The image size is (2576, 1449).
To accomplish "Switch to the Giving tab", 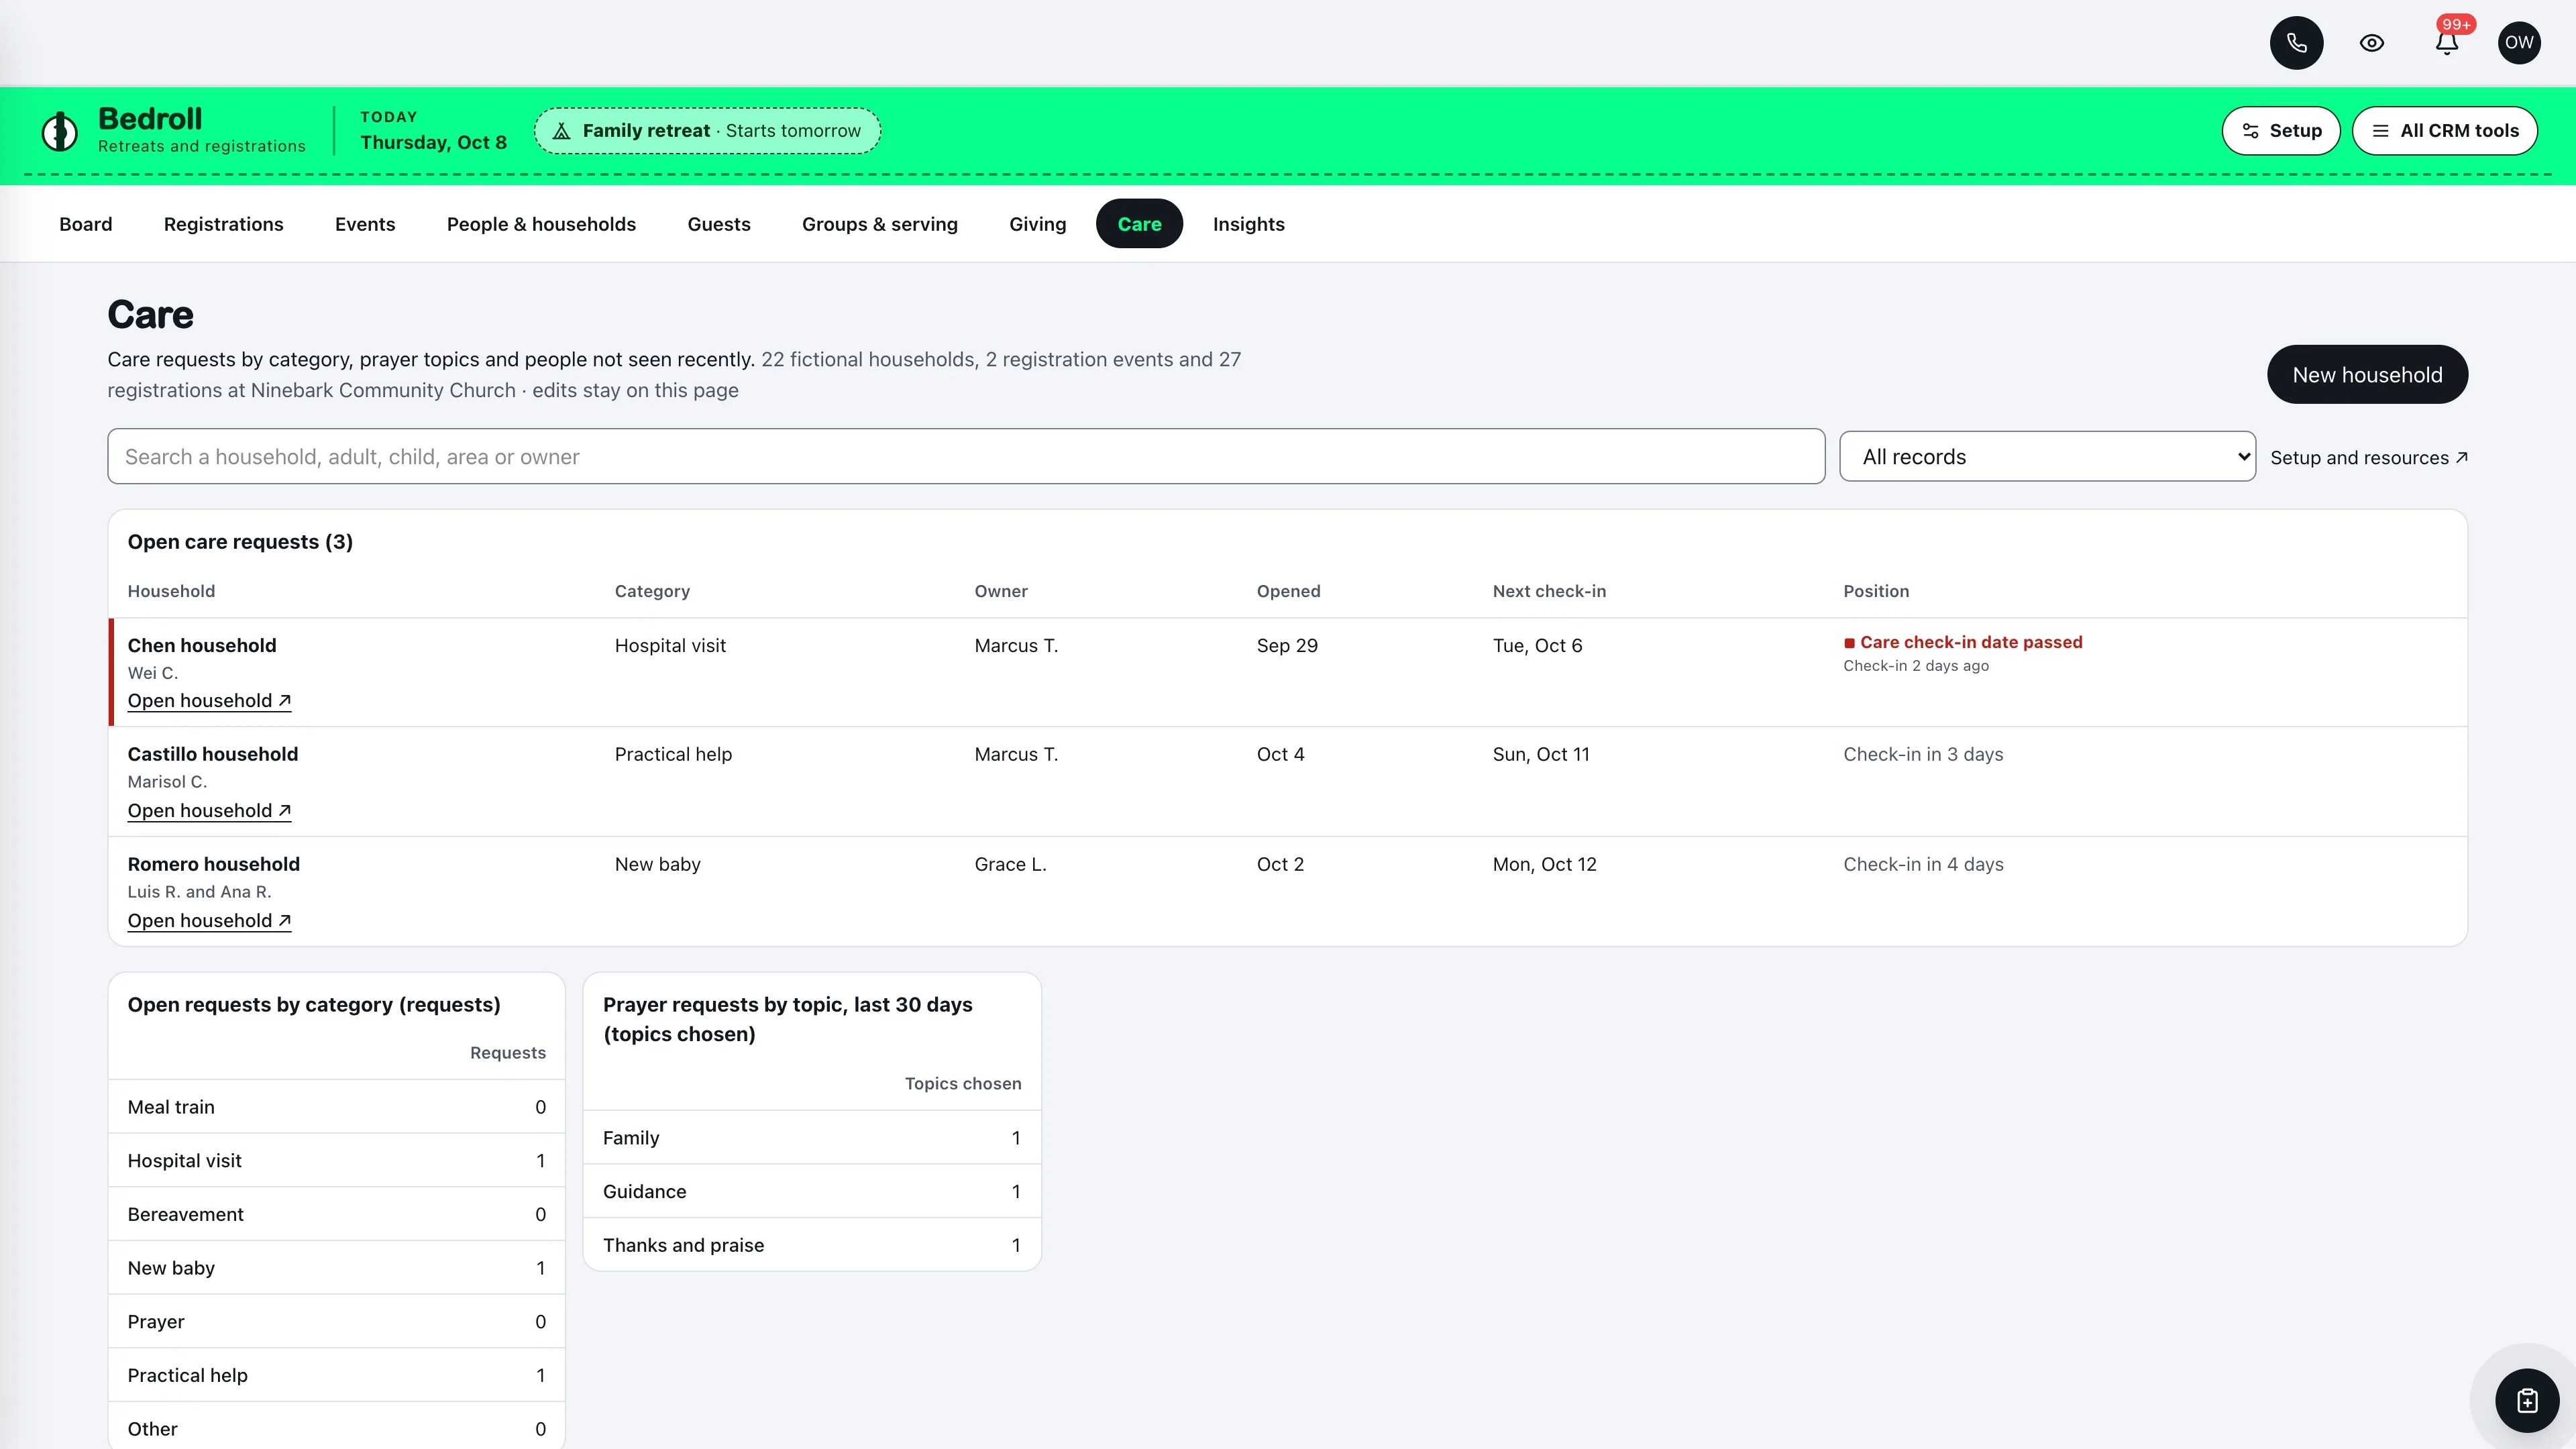I will (1037, 224).
